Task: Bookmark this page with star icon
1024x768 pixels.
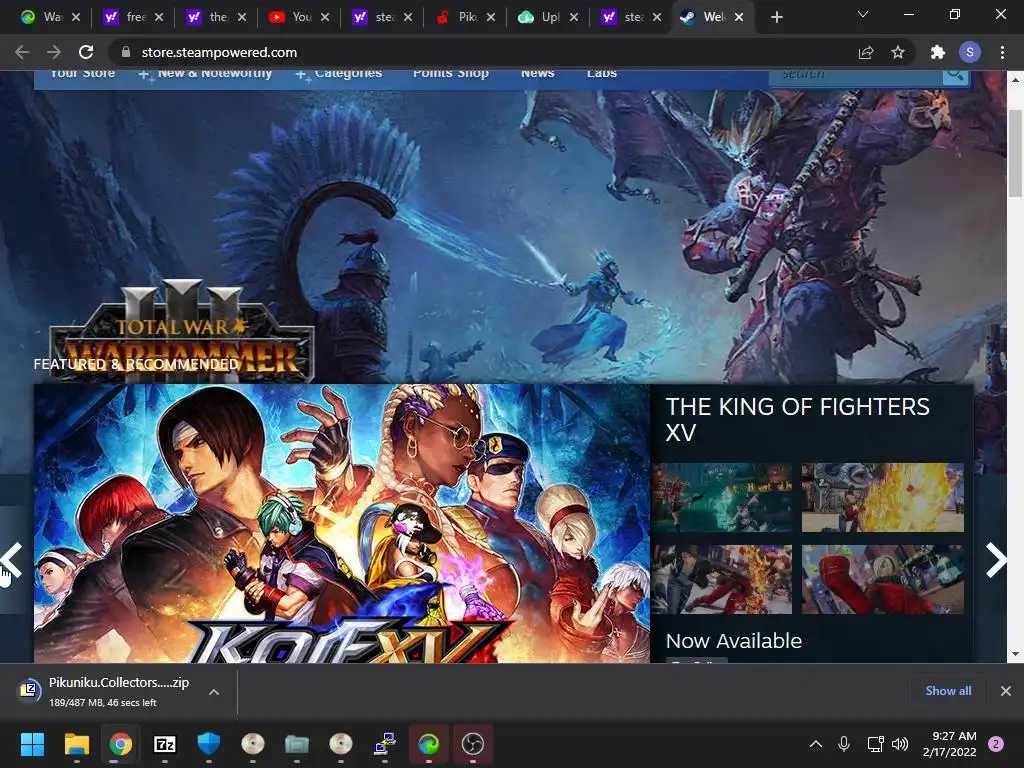Action: pos(898,52)
